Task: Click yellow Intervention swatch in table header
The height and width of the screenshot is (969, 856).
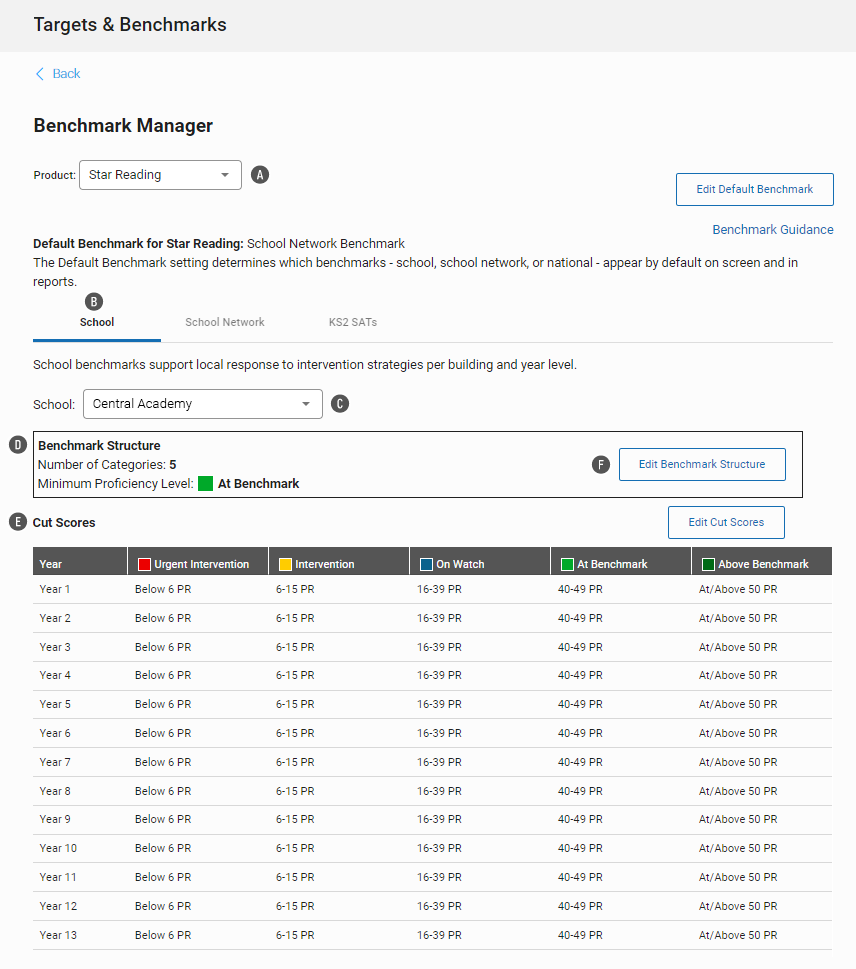Action: pyautogui.click(x=285, y=564)
